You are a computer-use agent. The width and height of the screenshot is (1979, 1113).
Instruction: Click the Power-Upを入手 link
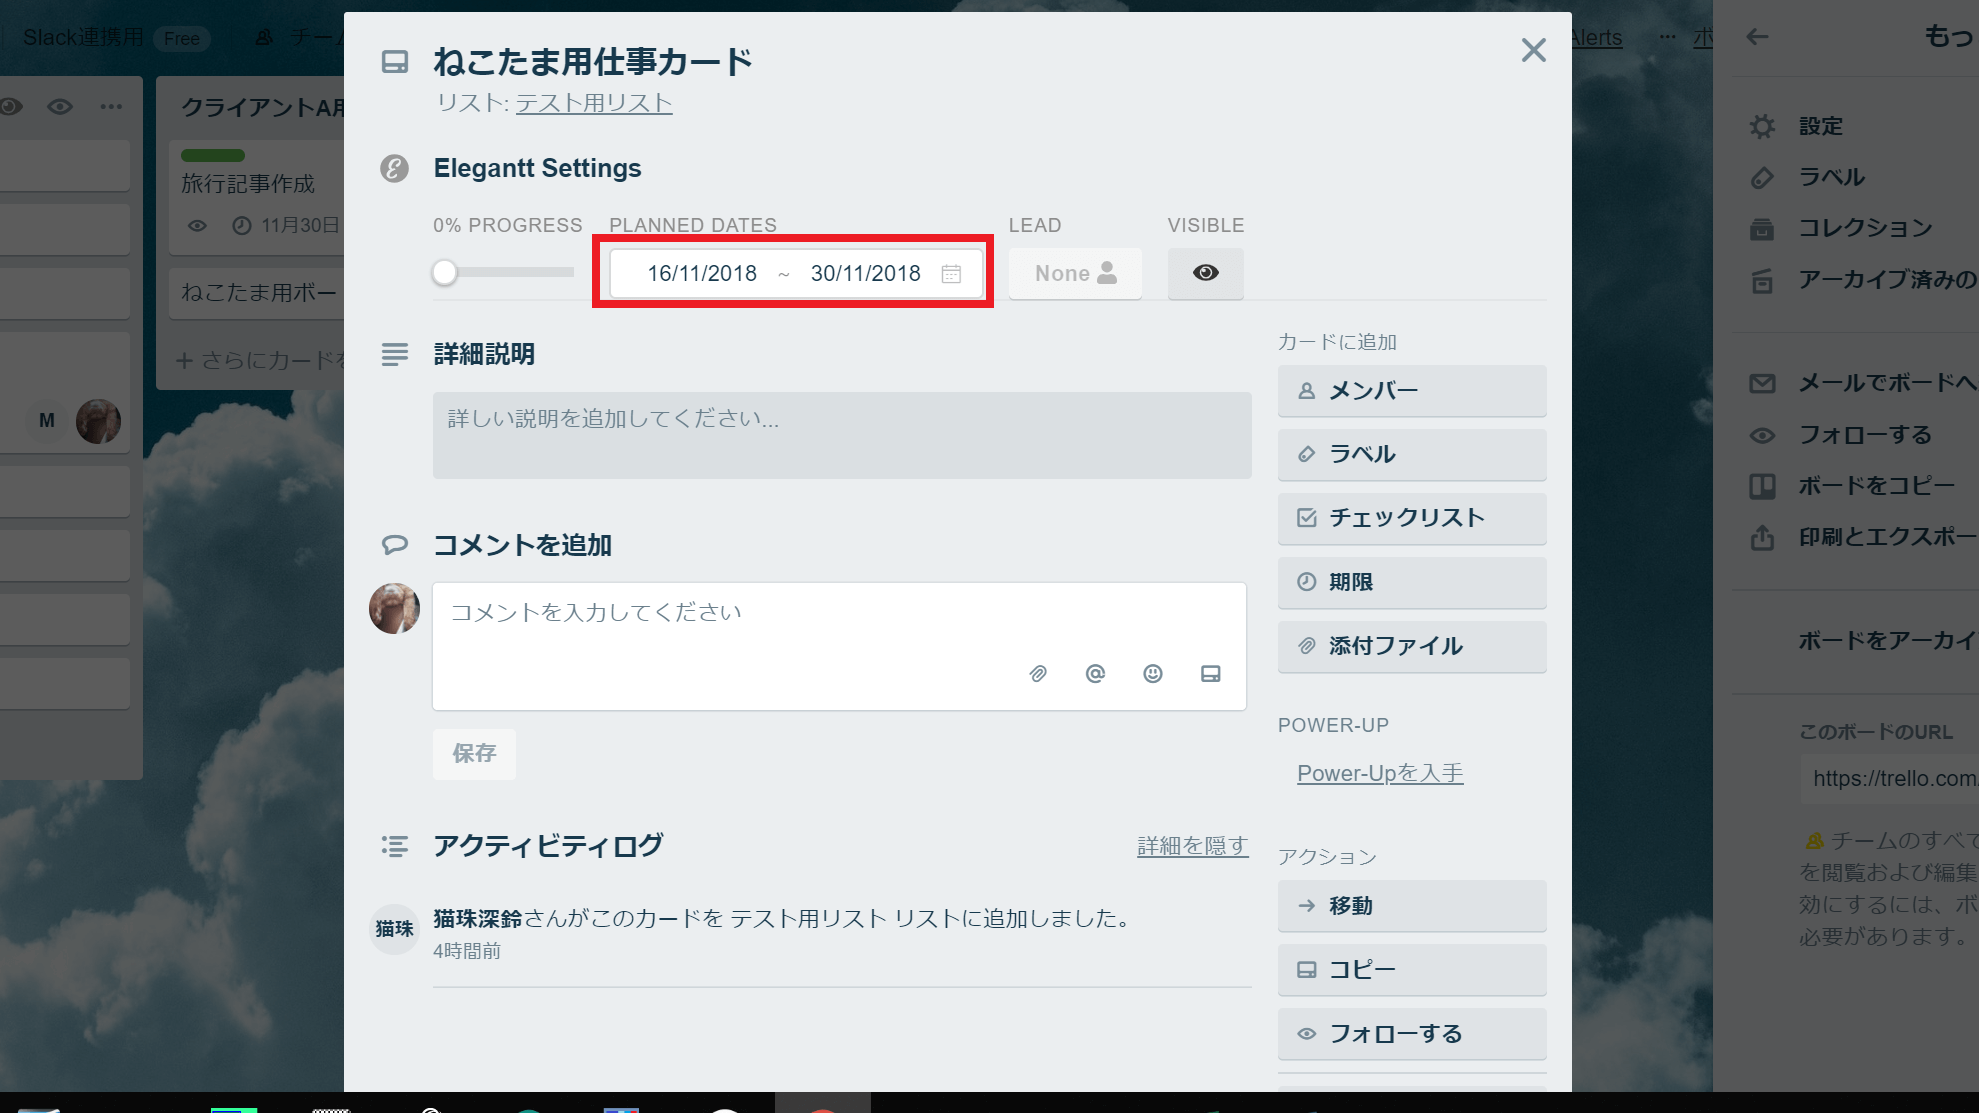1380,773
